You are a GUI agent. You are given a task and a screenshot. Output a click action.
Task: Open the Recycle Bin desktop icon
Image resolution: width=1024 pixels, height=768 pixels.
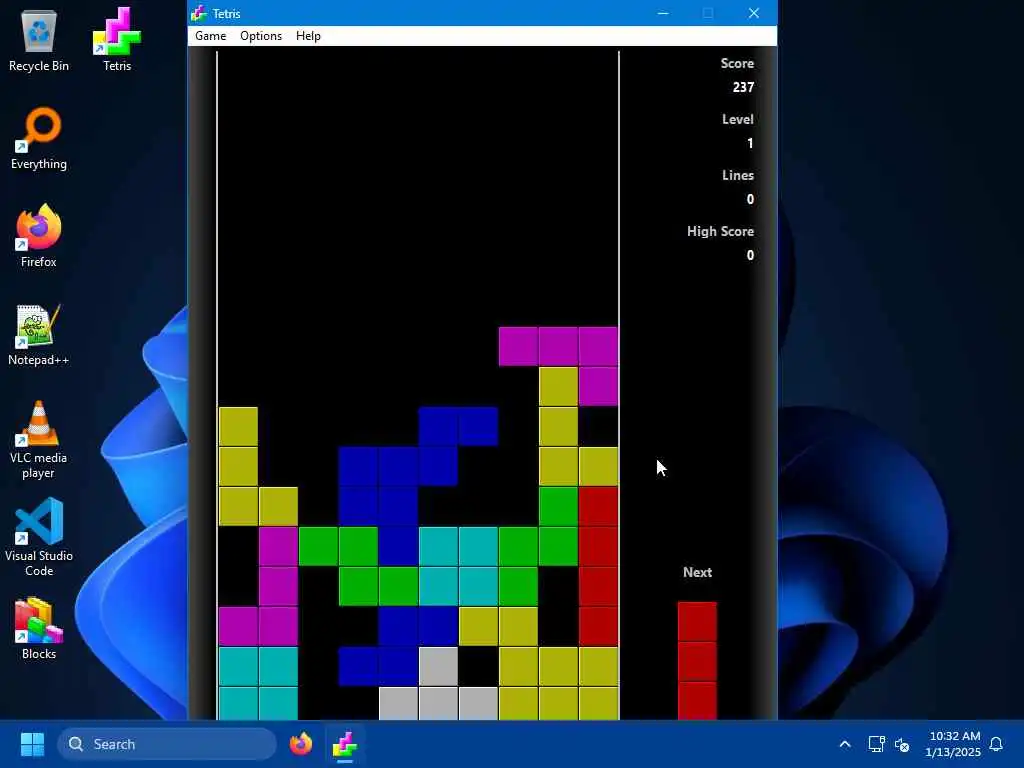pos(39,40)
